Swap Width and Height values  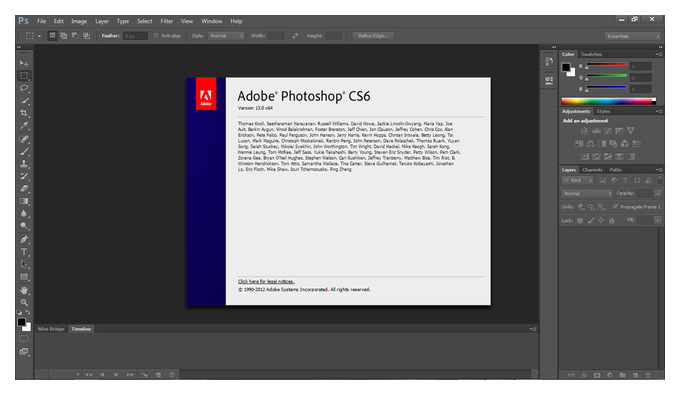295,36
